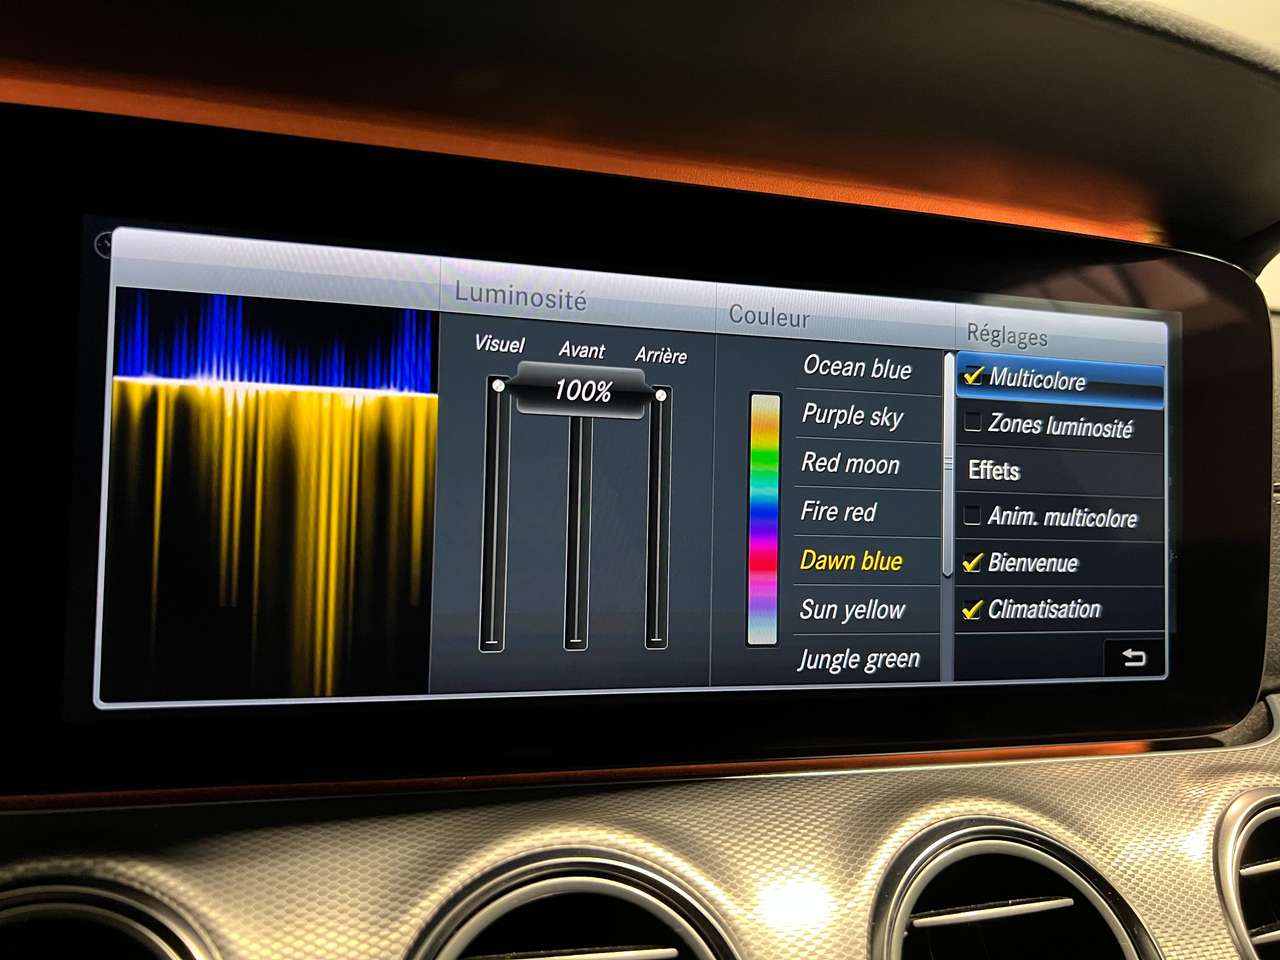Choose Sun yellow color
This screenshot has width=1280, height=960.
(852, 610)
